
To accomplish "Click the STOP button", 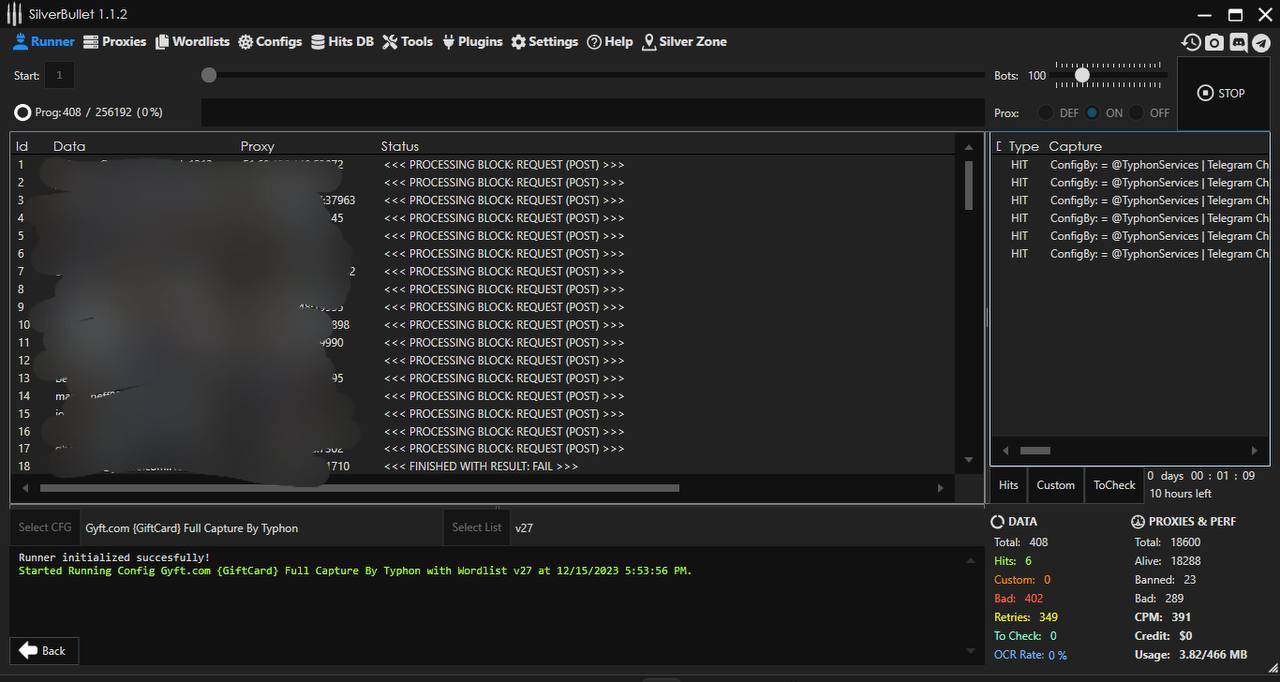I will [x=1222, y=93].
